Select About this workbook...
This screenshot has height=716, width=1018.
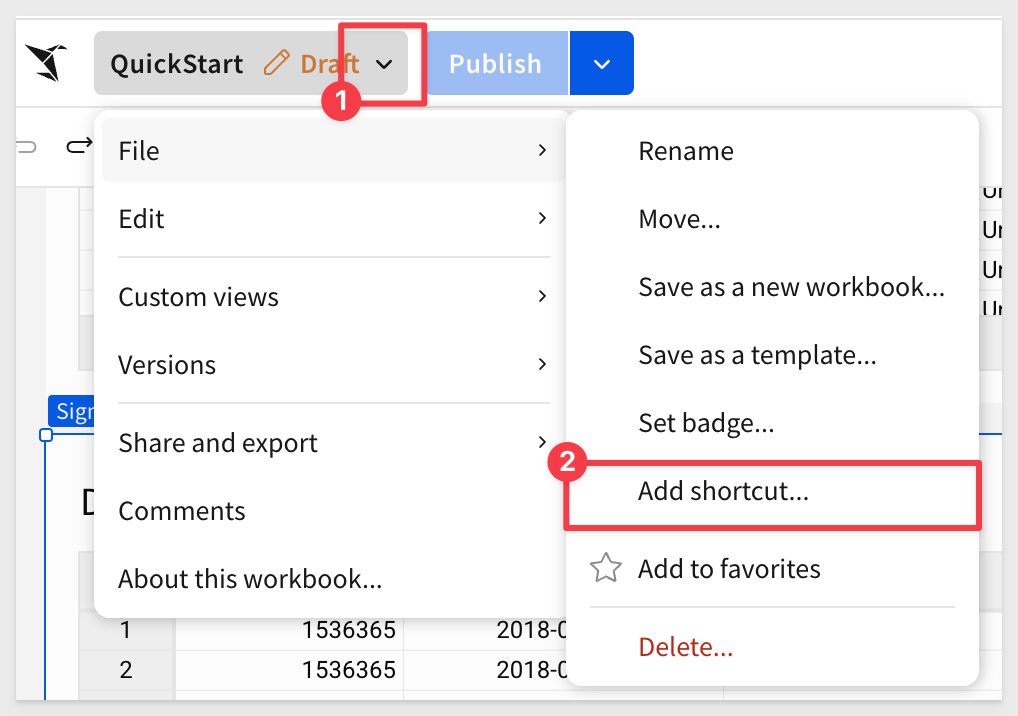pos(250,579)
